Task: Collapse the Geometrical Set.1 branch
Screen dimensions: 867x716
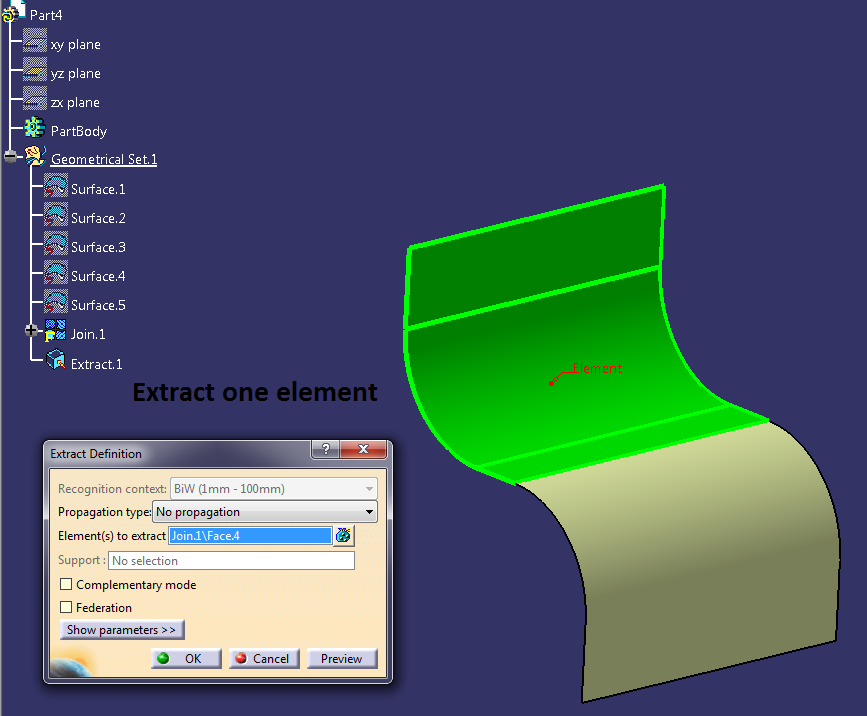Action: [9, 156]
